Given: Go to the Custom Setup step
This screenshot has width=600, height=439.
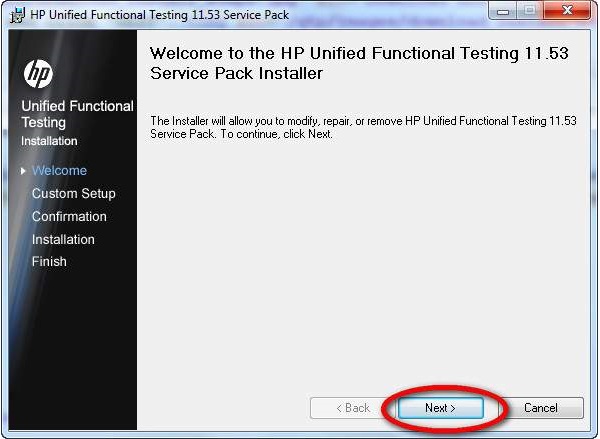Looking at the screenshot, I should 73,194.
